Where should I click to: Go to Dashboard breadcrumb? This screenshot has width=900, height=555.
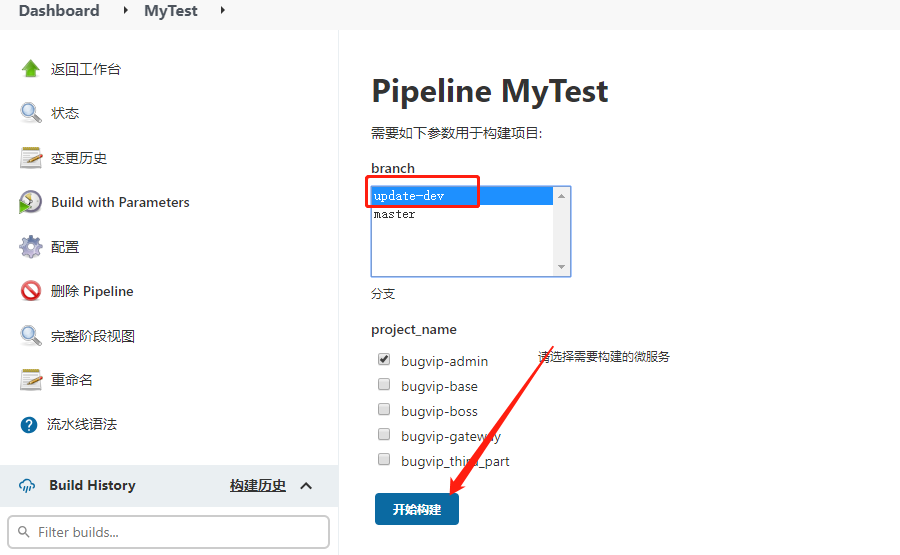pos(59,10)
